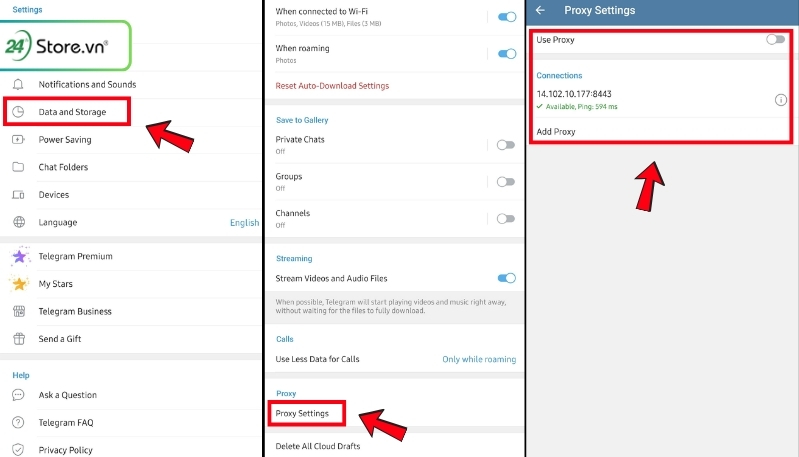Open My Stars entry

tap(131, 284)
